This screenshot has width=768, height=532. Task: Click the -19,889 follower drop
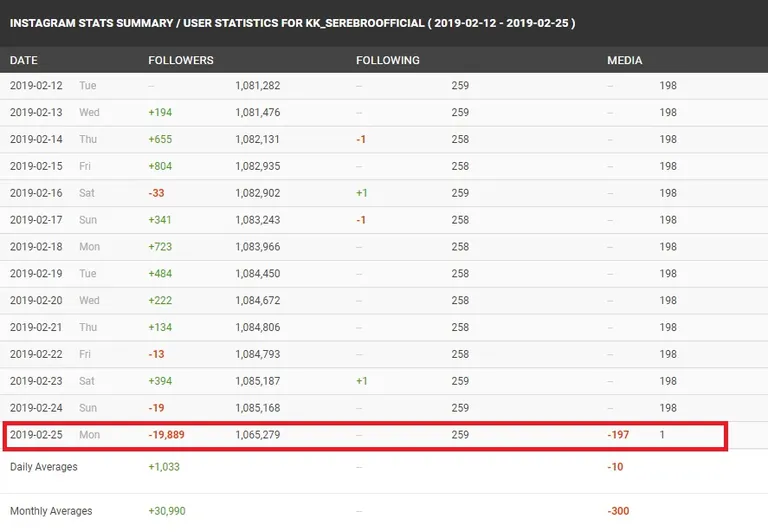pos(167,435)
